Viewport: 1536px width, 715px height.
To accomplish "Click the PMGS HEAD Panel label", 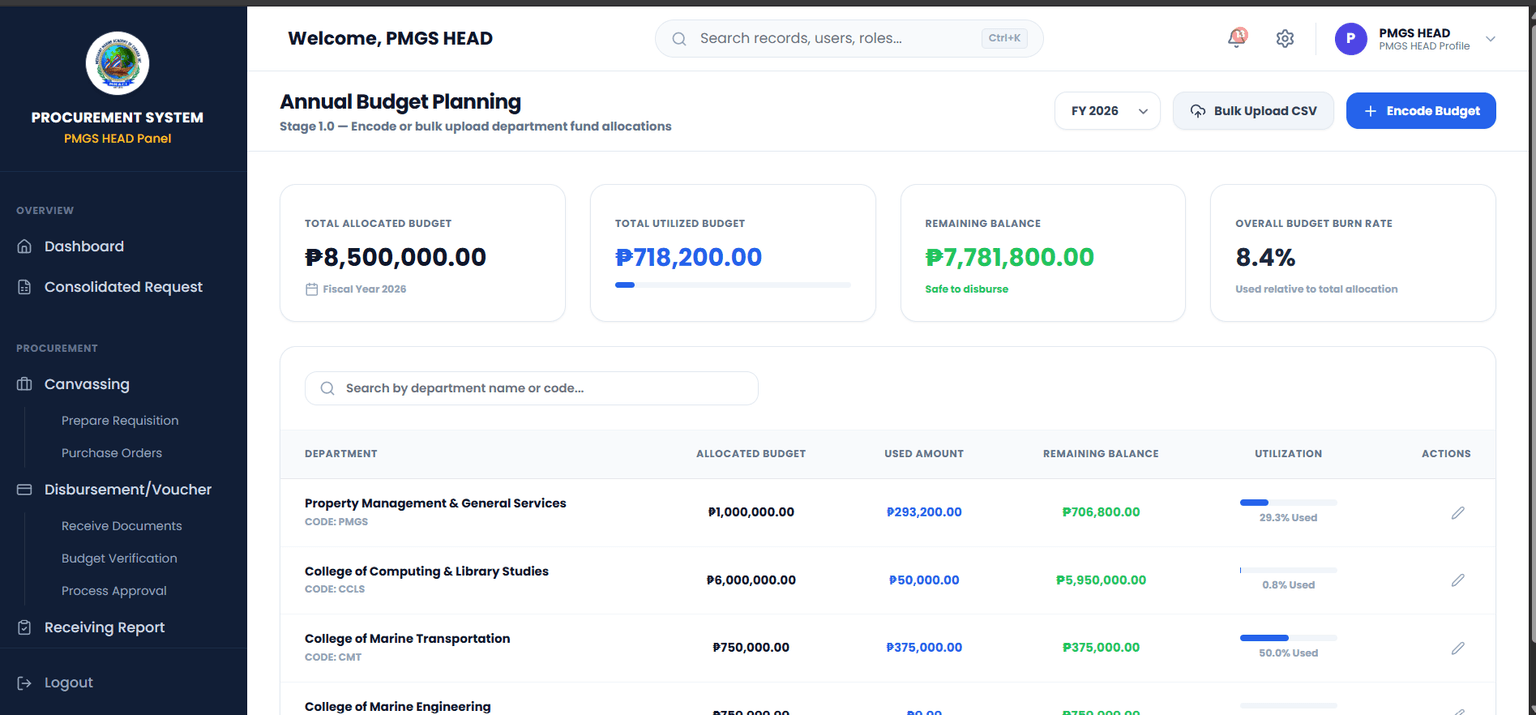I will pyautogui.click(x=117, y=139).
